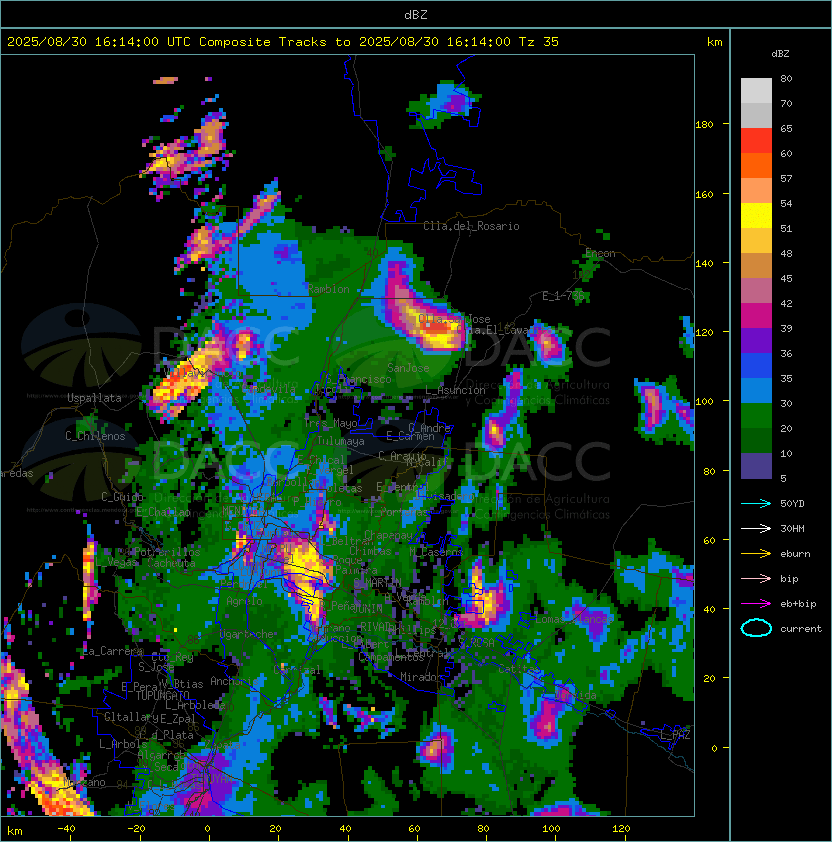Click the yellow eburn track arrow

756,554
